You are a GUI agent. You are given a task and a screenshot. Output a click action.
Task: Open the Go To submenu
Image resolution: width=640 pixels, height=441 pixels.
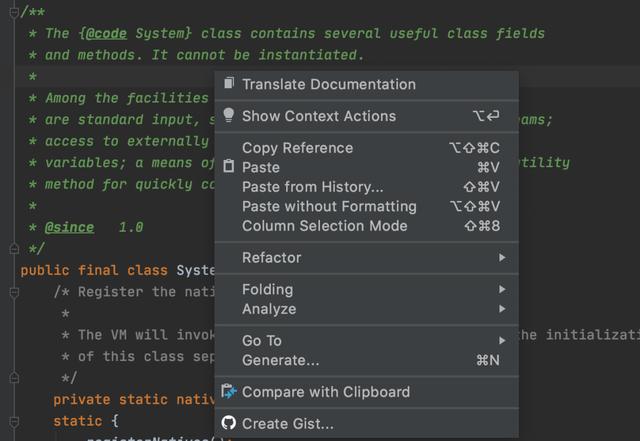click(x=262, y=341)
